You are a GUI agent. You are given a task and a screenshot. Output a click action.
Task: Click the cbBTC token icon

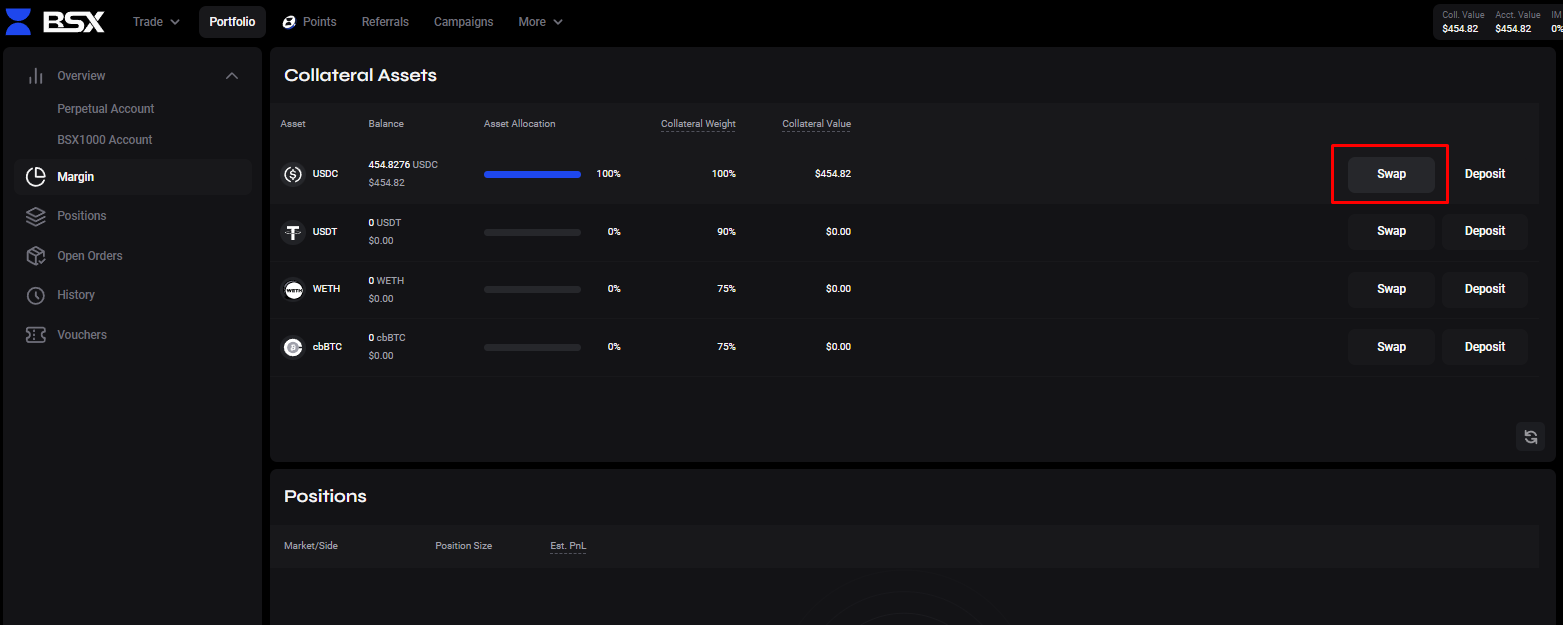[293, 347]
